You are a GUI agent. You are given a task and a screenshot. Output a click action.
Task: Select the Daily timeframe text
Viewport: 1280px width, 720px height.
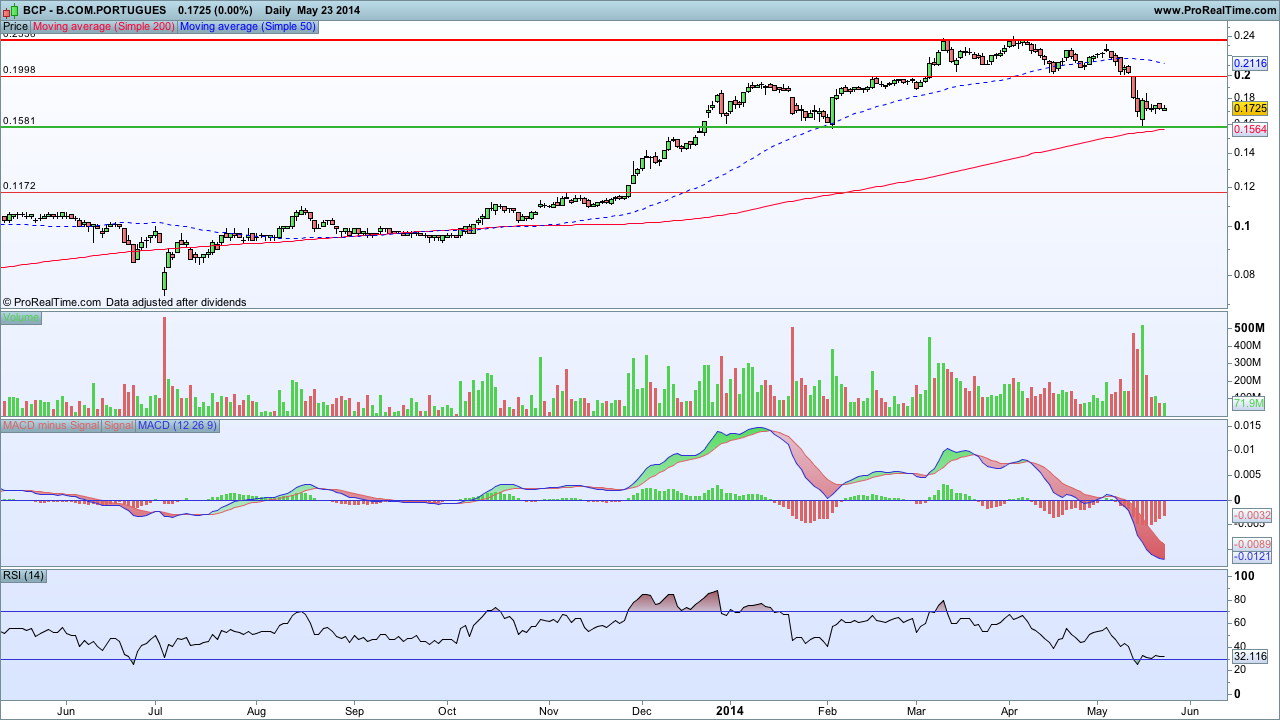click(279, 10)
